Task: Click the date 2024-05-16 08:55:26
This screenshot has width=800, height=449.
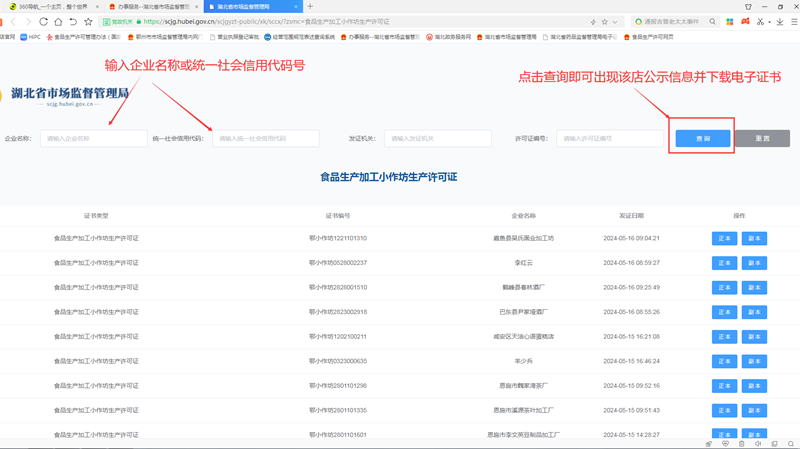Action: (x=632, y=312)
